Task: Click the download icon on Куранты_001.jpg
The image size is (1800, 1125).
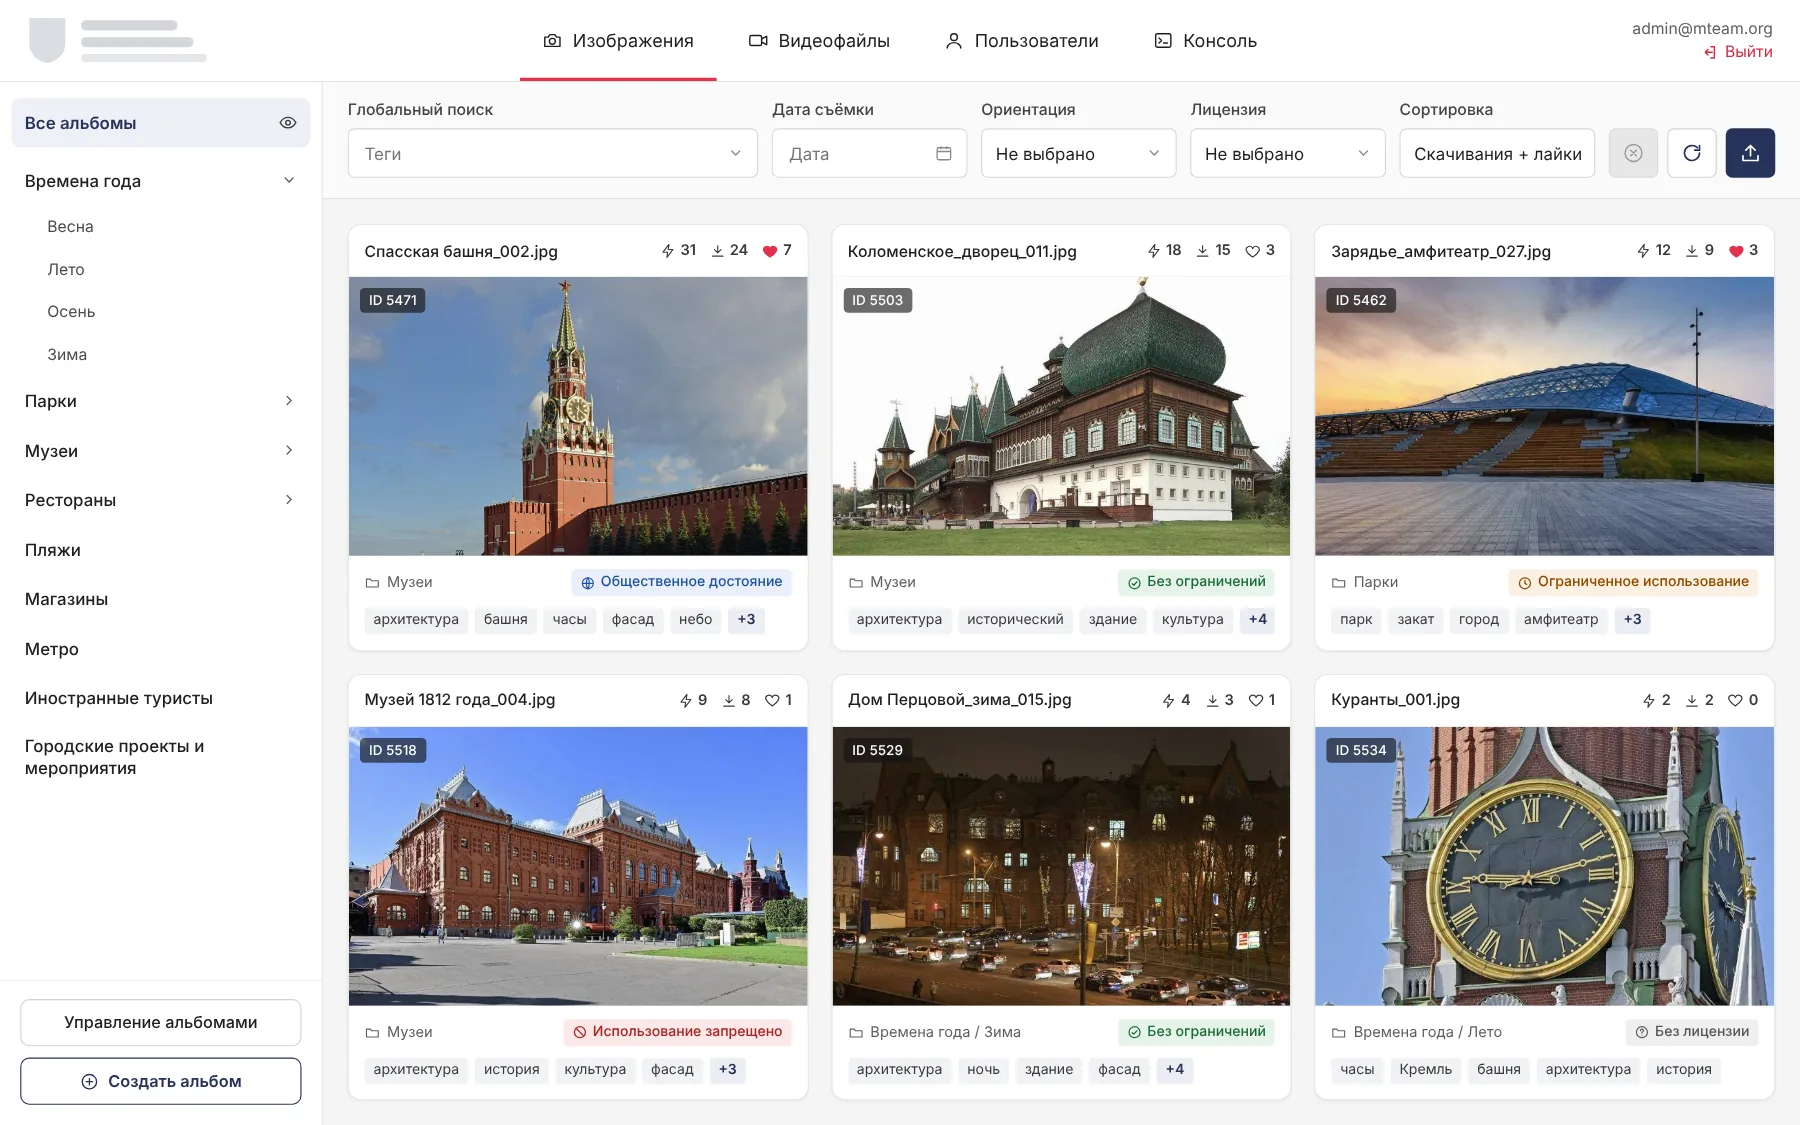Action: pyautogui.click(x=1692, y=700)
